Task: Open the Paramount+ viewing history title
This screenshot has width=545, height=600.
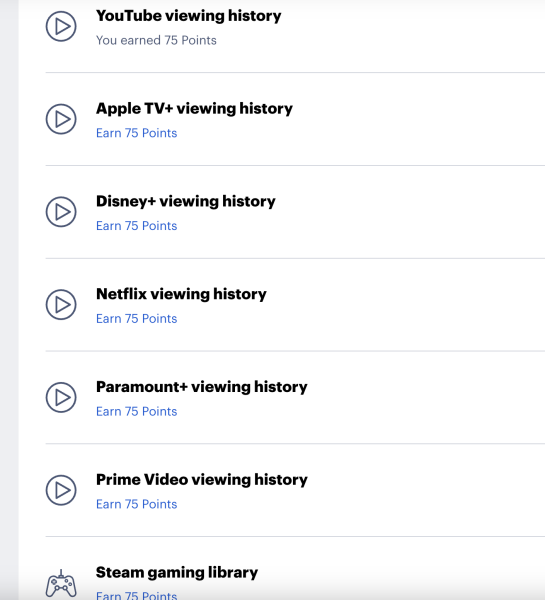Action: click(x=202, y=387)
